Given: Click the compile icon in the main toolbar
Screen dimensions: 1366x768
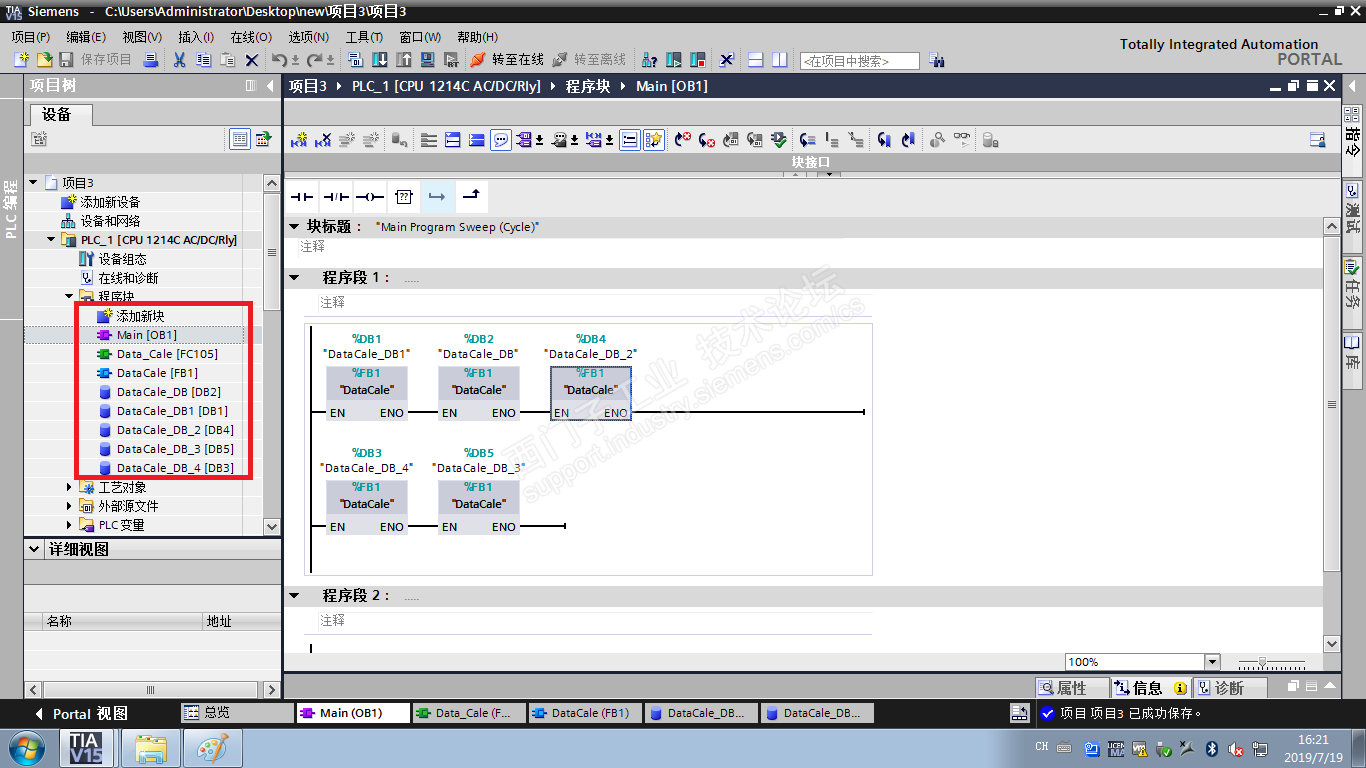Looking at the screenshot, I should pos(355,60).
